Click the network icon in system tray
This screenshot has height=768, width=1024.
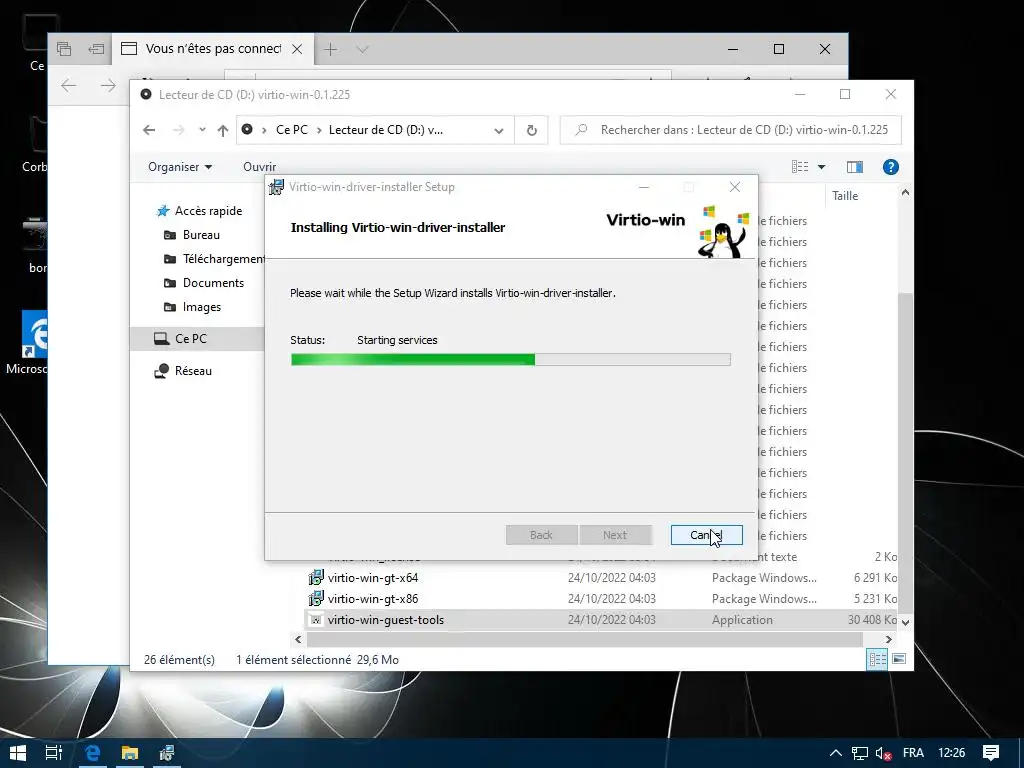(x=859, y=753)
